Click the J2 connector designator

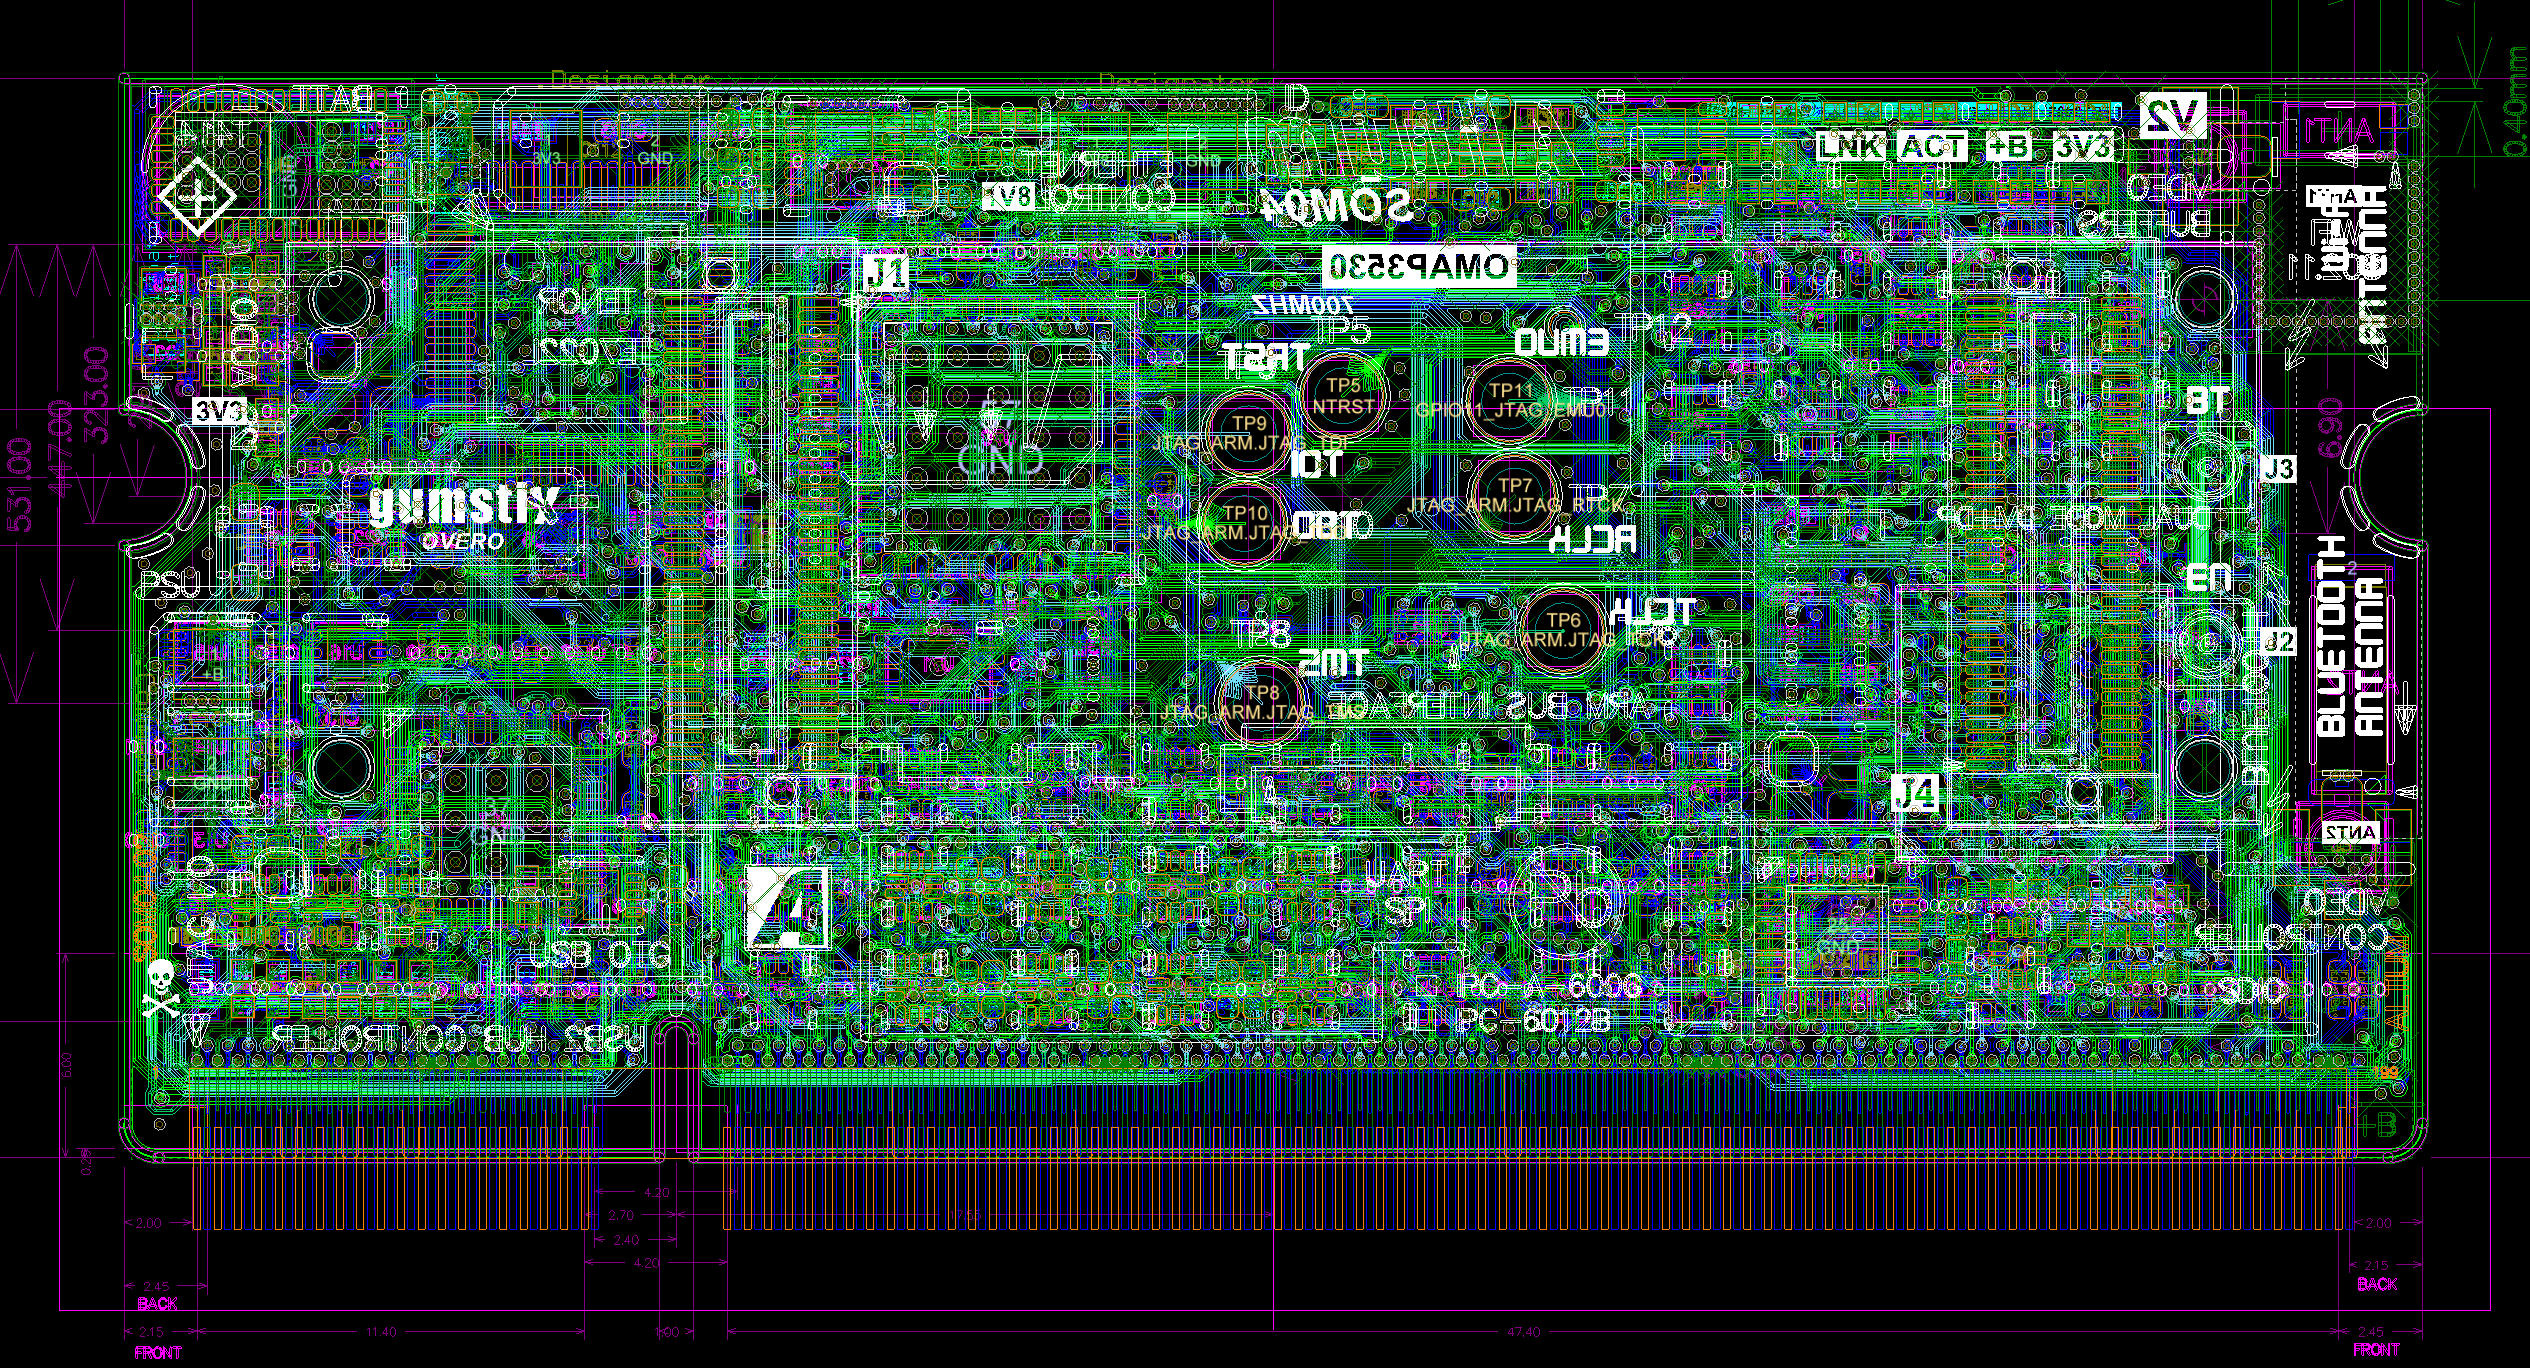click(x=2279, y=641)
